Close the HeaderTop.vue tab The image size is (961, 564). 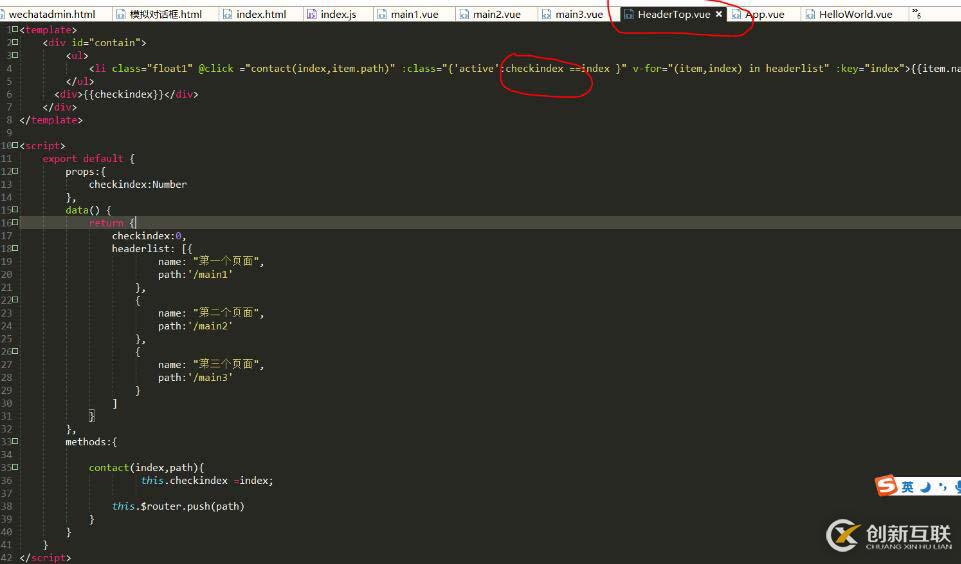coord(718,15)
